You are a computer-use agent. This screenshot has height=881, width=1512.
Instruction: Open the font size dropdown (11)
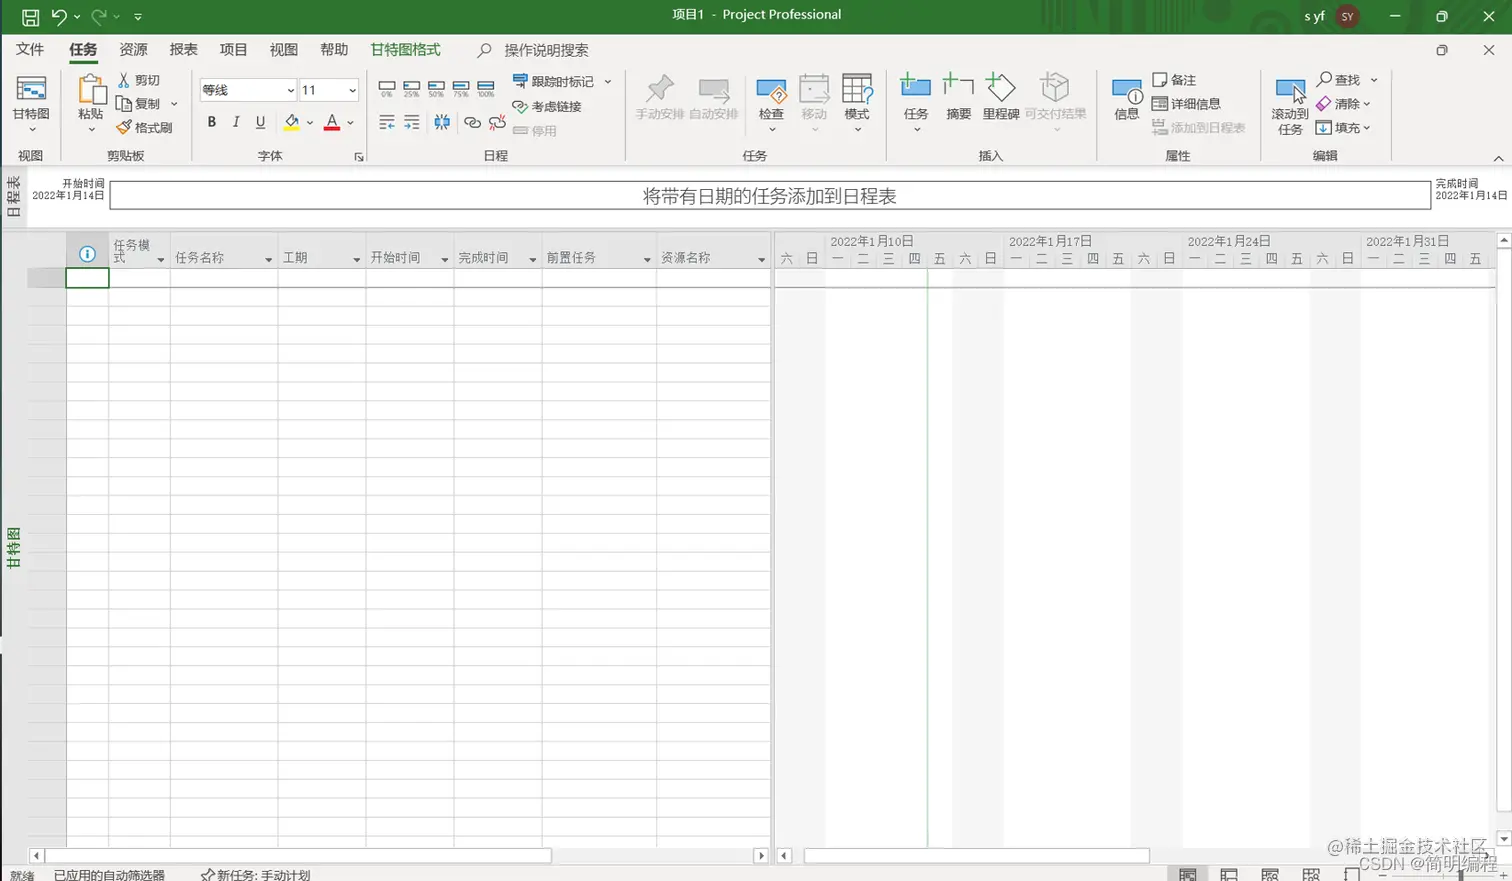(352, 90)
